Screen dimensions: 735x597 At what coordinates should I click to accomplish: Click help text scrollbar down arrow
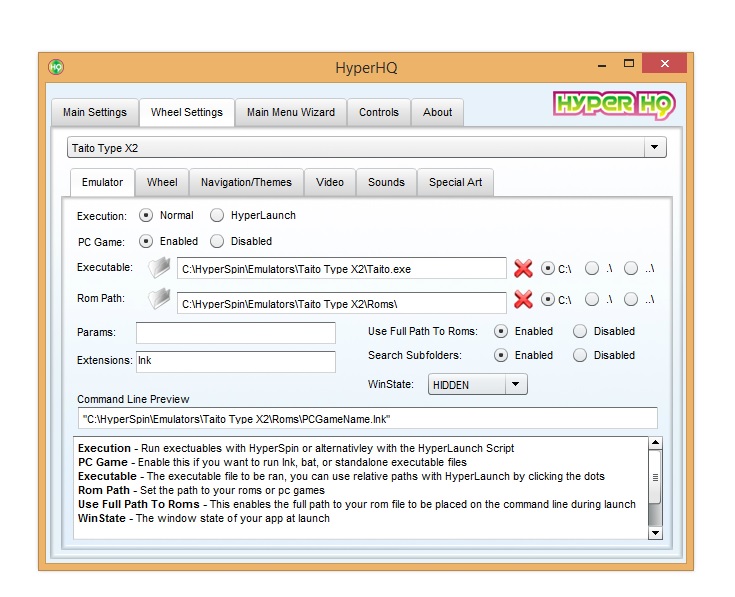655,533
